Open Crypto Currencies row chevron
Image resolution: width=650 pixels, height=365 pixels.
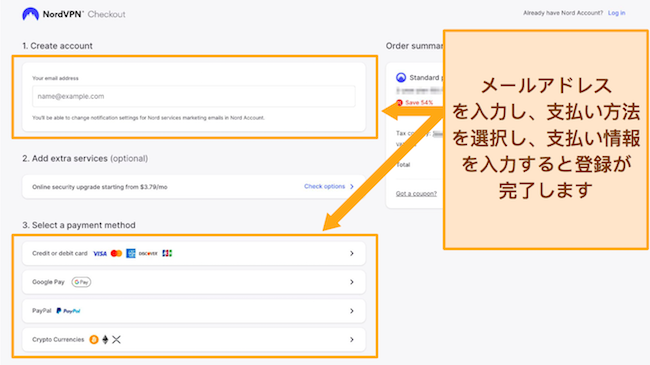pyautogui.click(x=352, y=339)
